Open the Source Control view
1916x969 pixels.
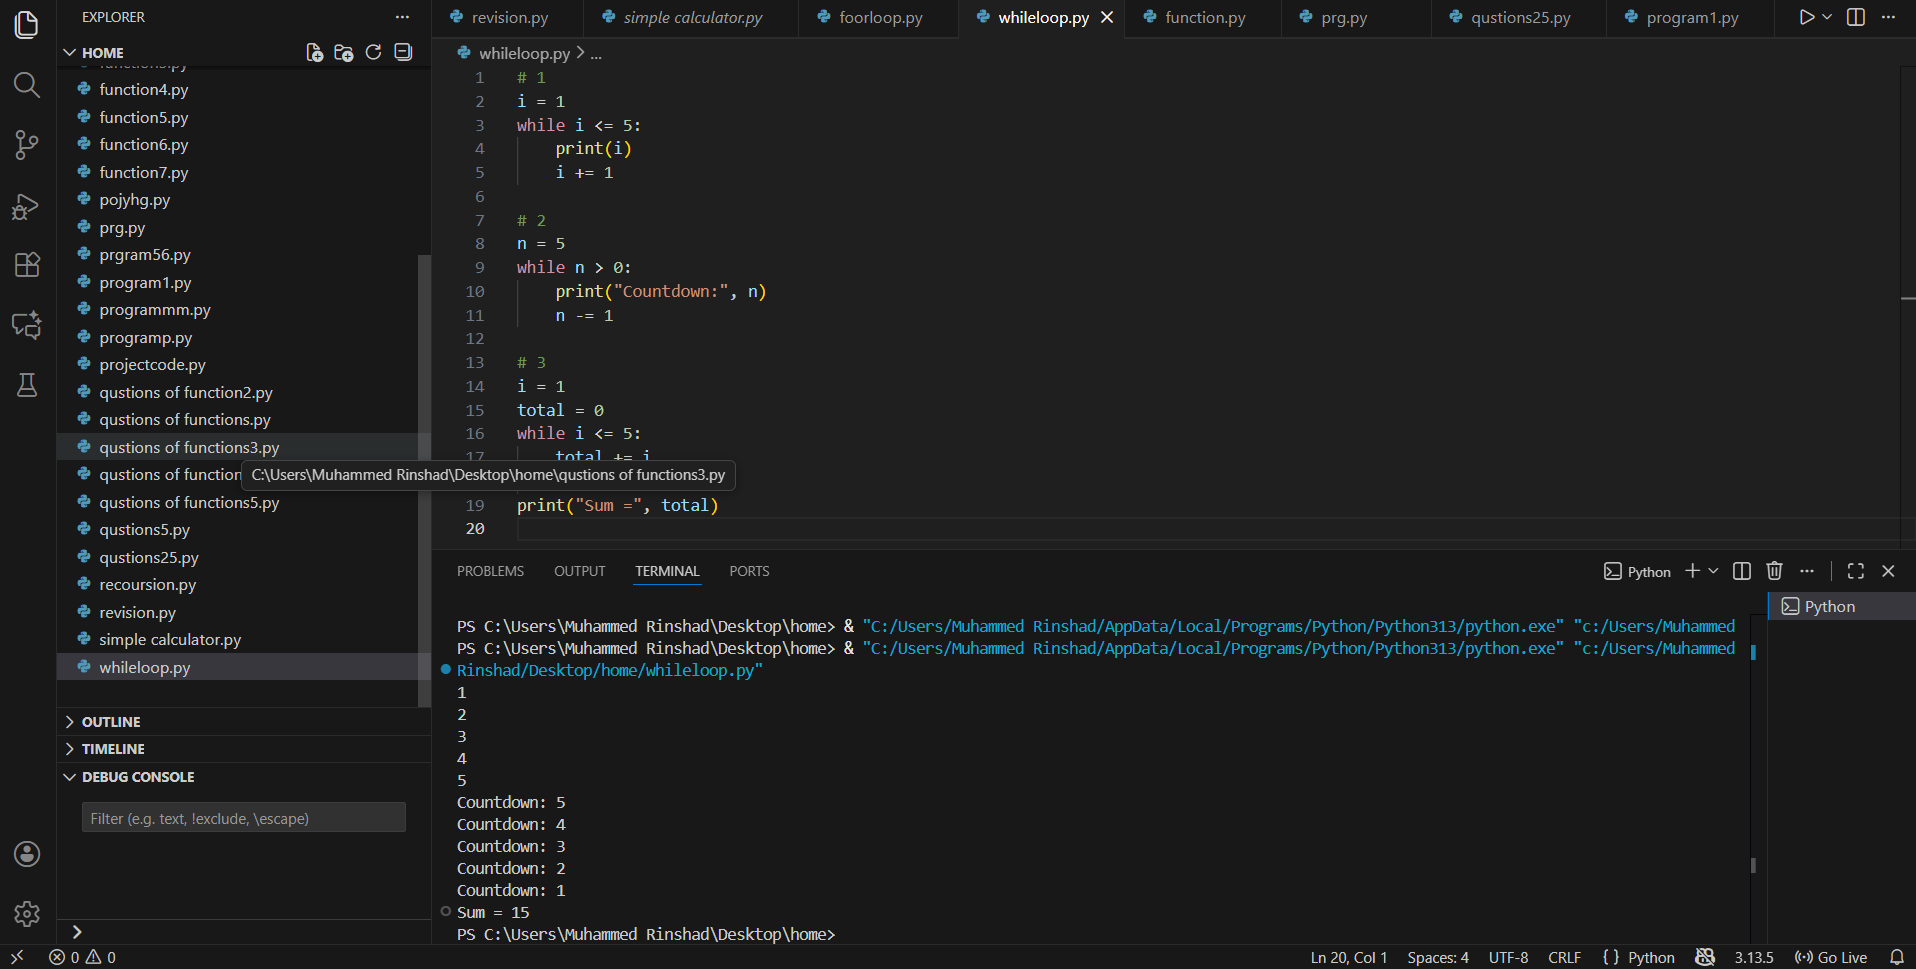coord(27,145)
